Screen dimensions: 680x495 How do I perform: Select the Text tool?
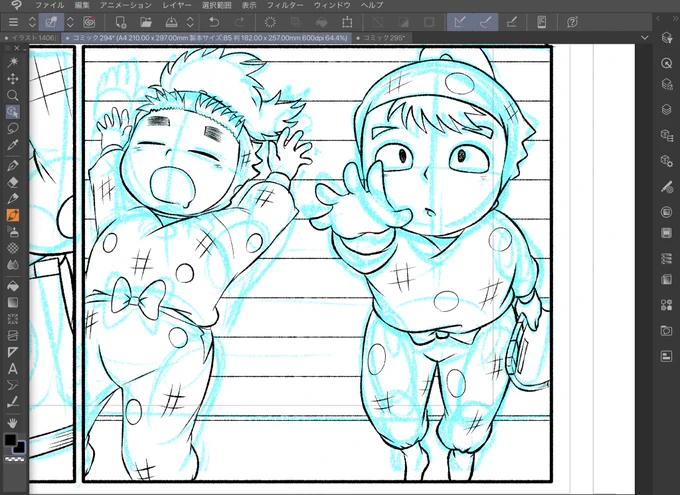[13, 369]
